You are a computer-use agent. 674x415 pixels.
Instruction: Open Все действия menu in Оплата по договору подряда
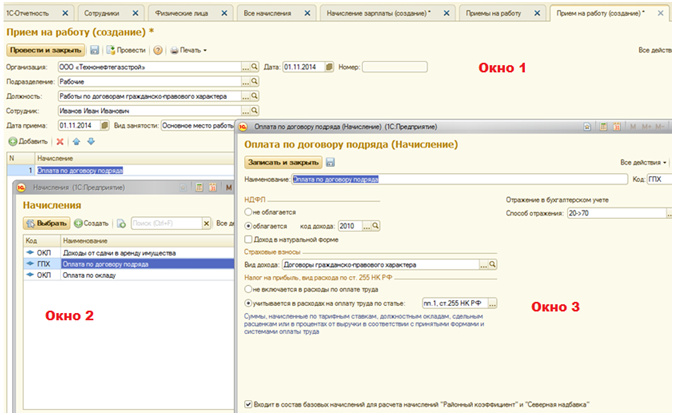click(x=643, y=162)
